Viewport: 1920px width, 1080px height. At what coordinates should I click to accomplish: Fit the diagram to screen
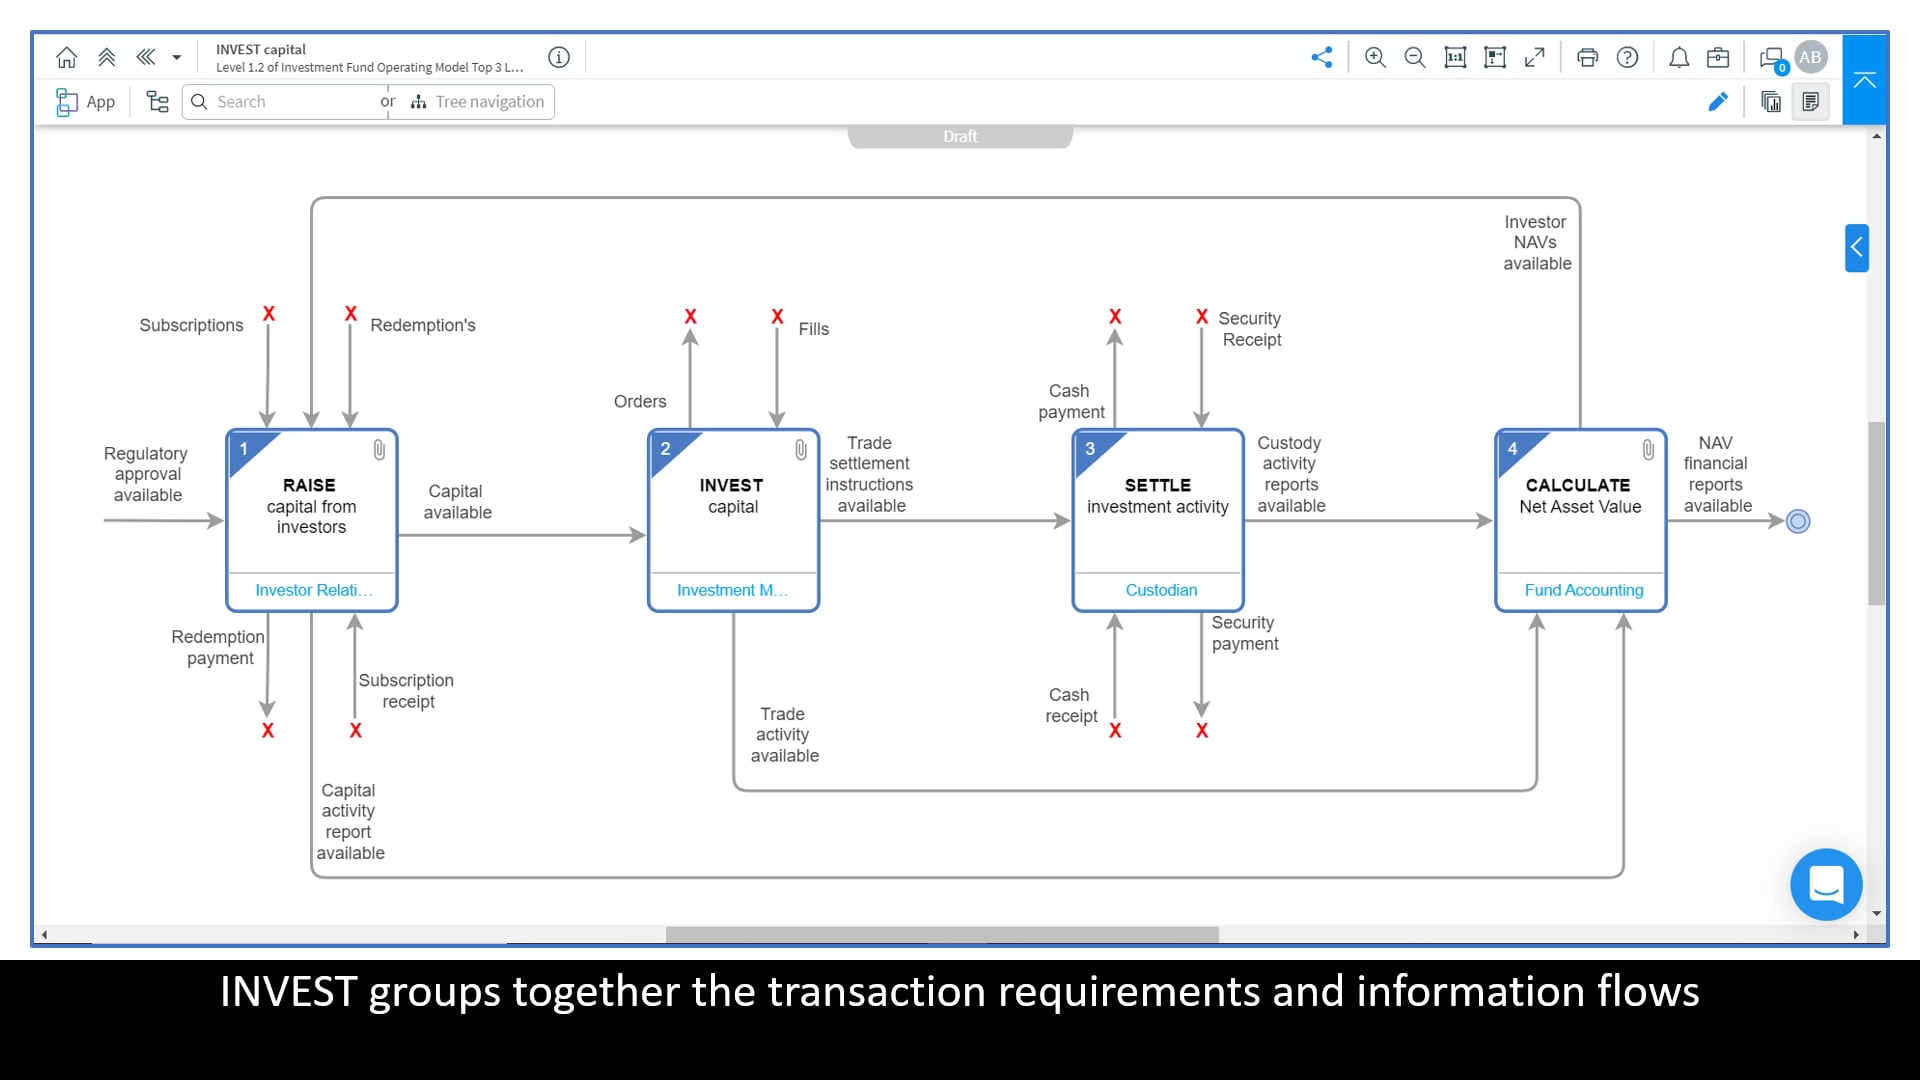pos(1495,57)
